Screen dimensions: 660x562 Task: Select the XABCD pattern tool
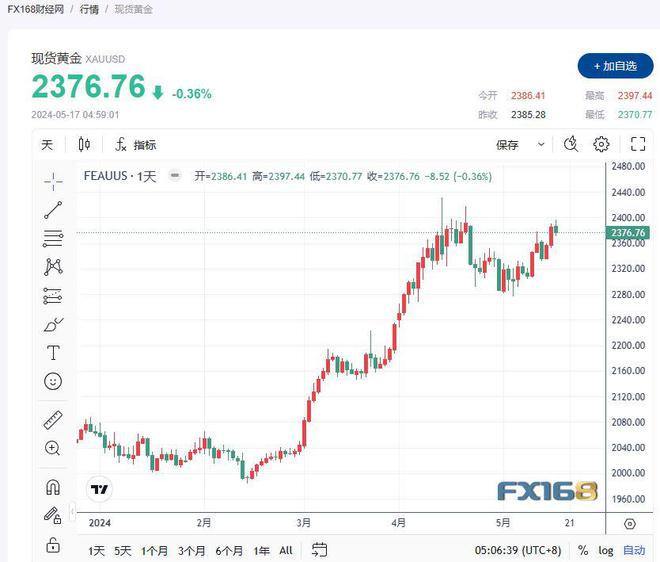point(53,267)
